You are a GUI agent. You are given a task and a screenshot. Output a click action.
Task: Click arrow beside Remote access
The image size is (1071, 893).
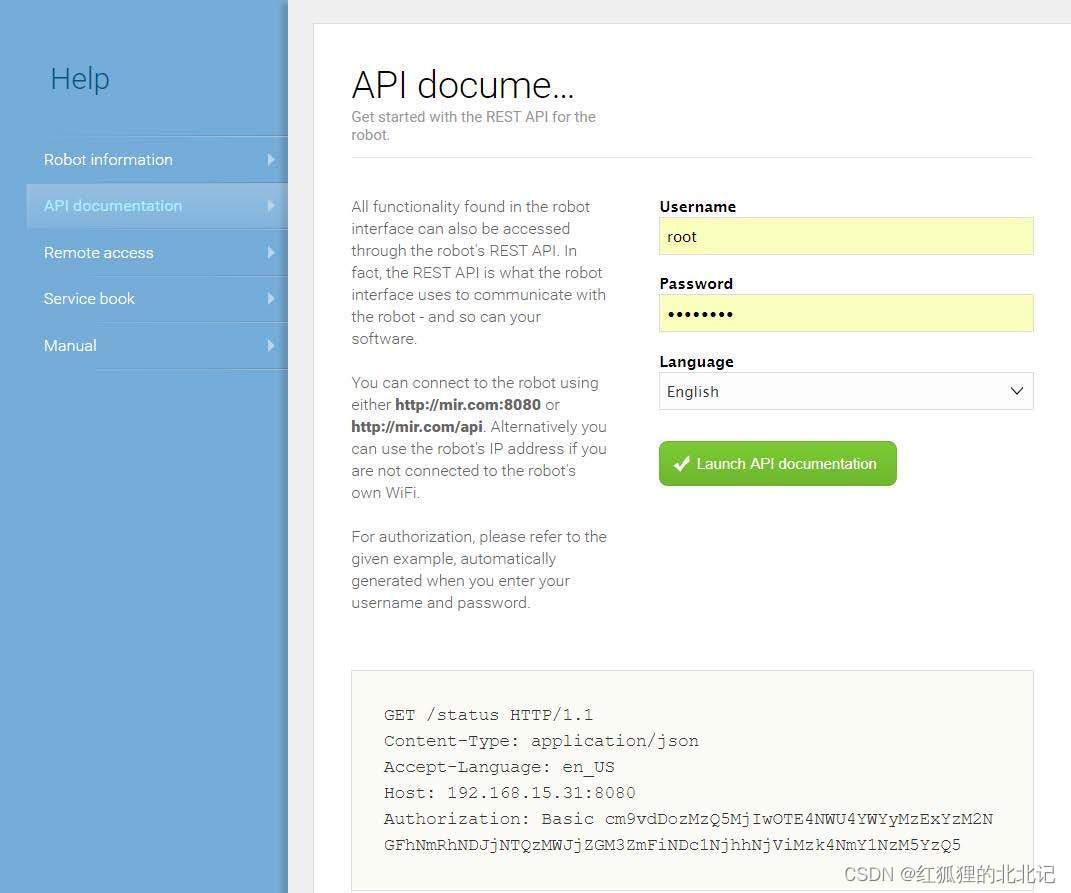(271, 253)
